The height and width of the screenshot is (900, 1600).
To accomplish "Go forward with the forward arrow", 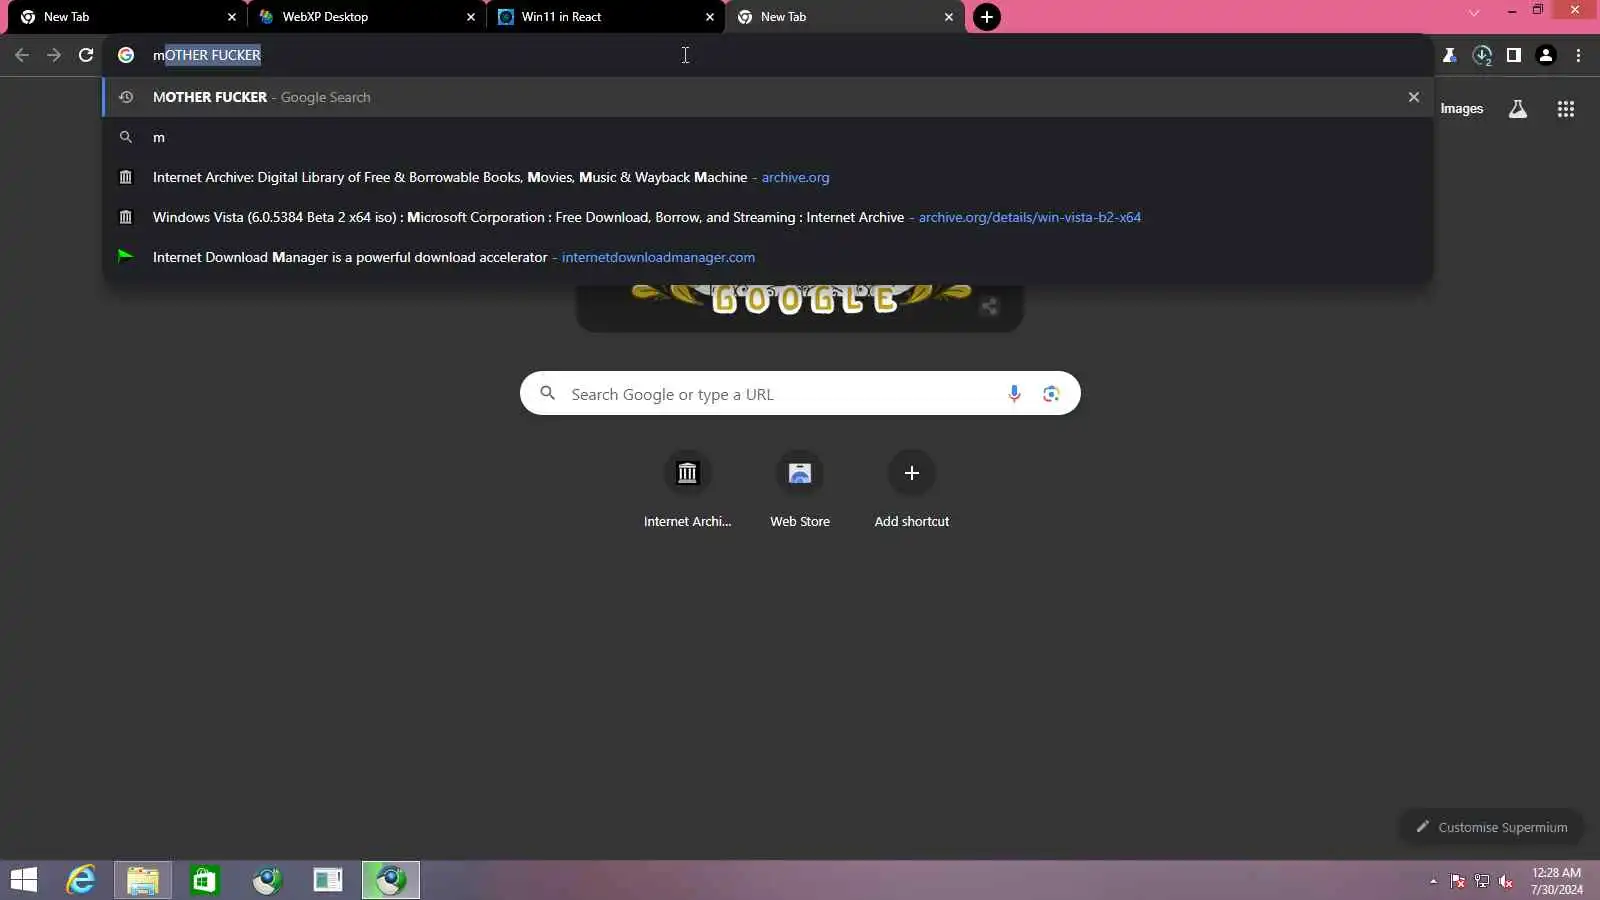I will click(x=54, y=55).
